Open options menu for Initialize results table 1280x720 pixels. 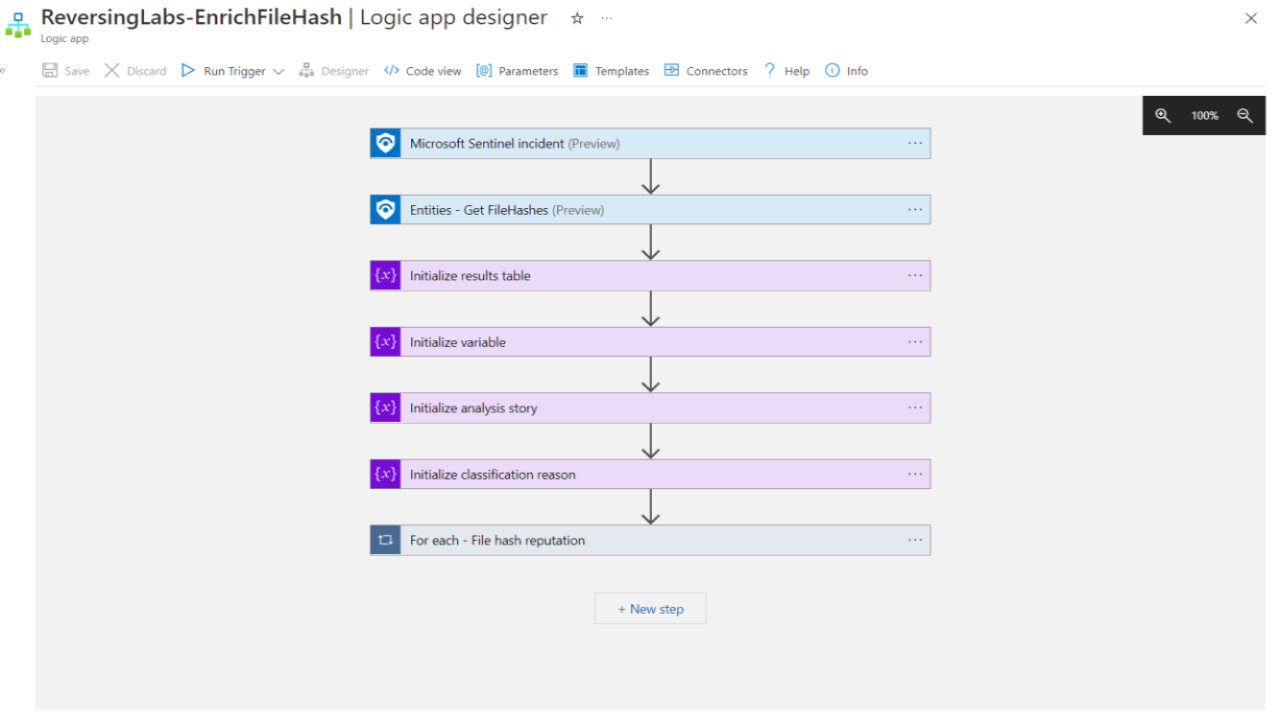pyautogui.click(x=915, y=276)
